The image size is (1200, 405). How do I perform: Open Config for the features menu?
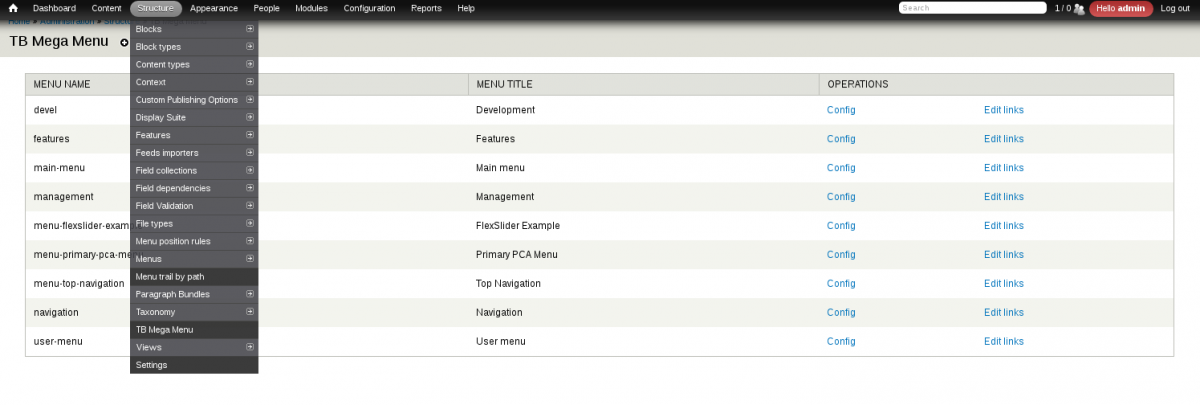tap(841, 139)
